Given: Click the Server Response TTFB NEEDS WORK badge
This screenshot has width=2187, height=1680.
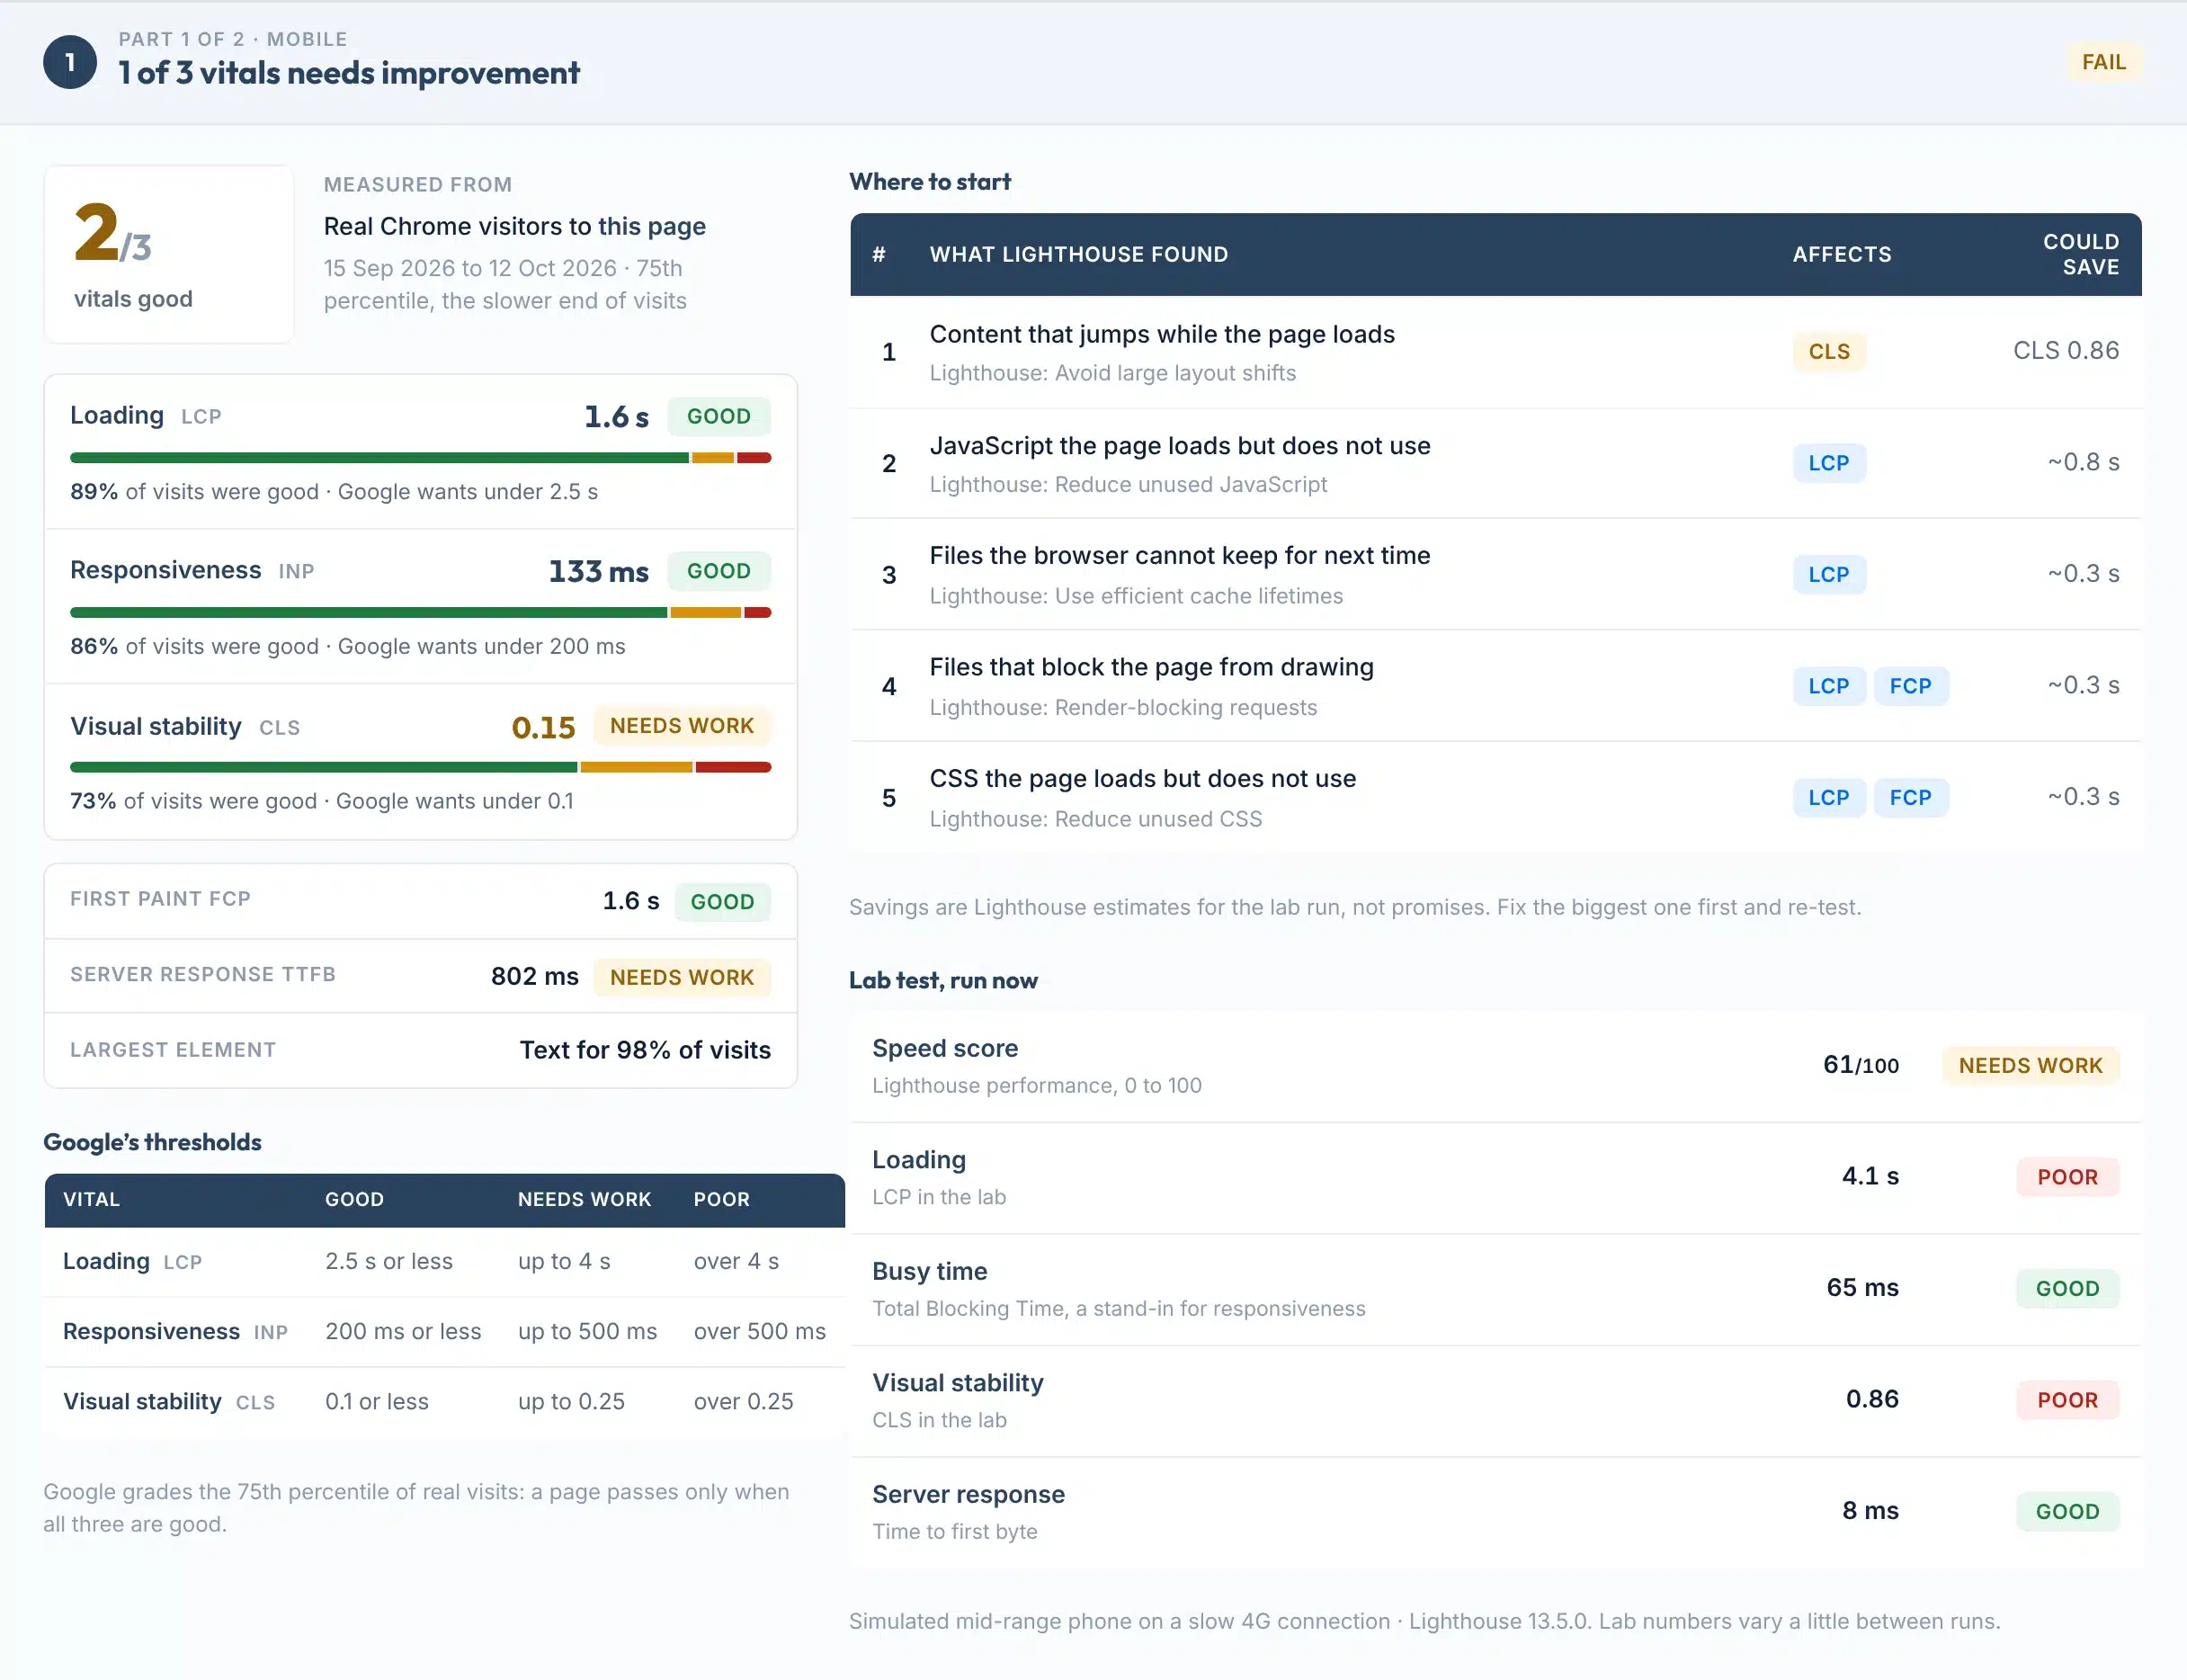Looking at the screenshot, I should 682,978.
